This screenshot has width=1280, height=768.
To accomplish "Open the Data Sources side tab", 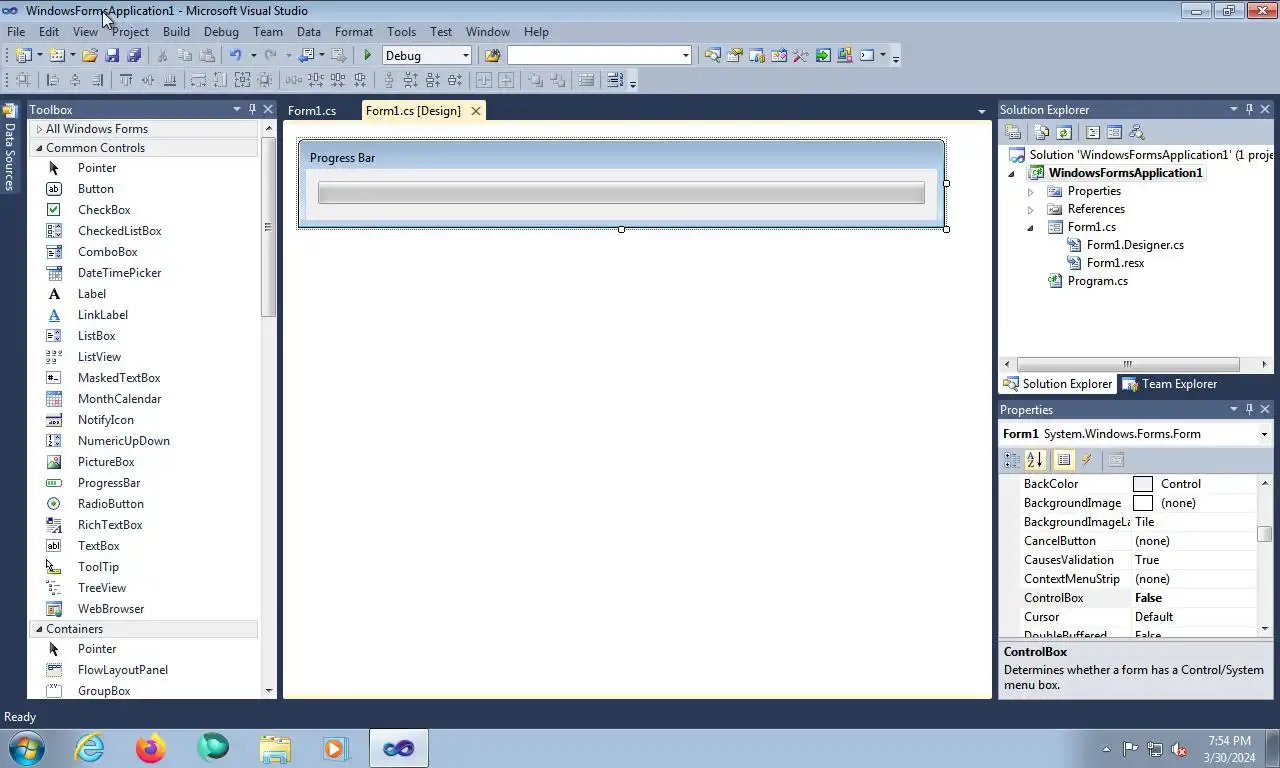I will (x=10, y=148).
